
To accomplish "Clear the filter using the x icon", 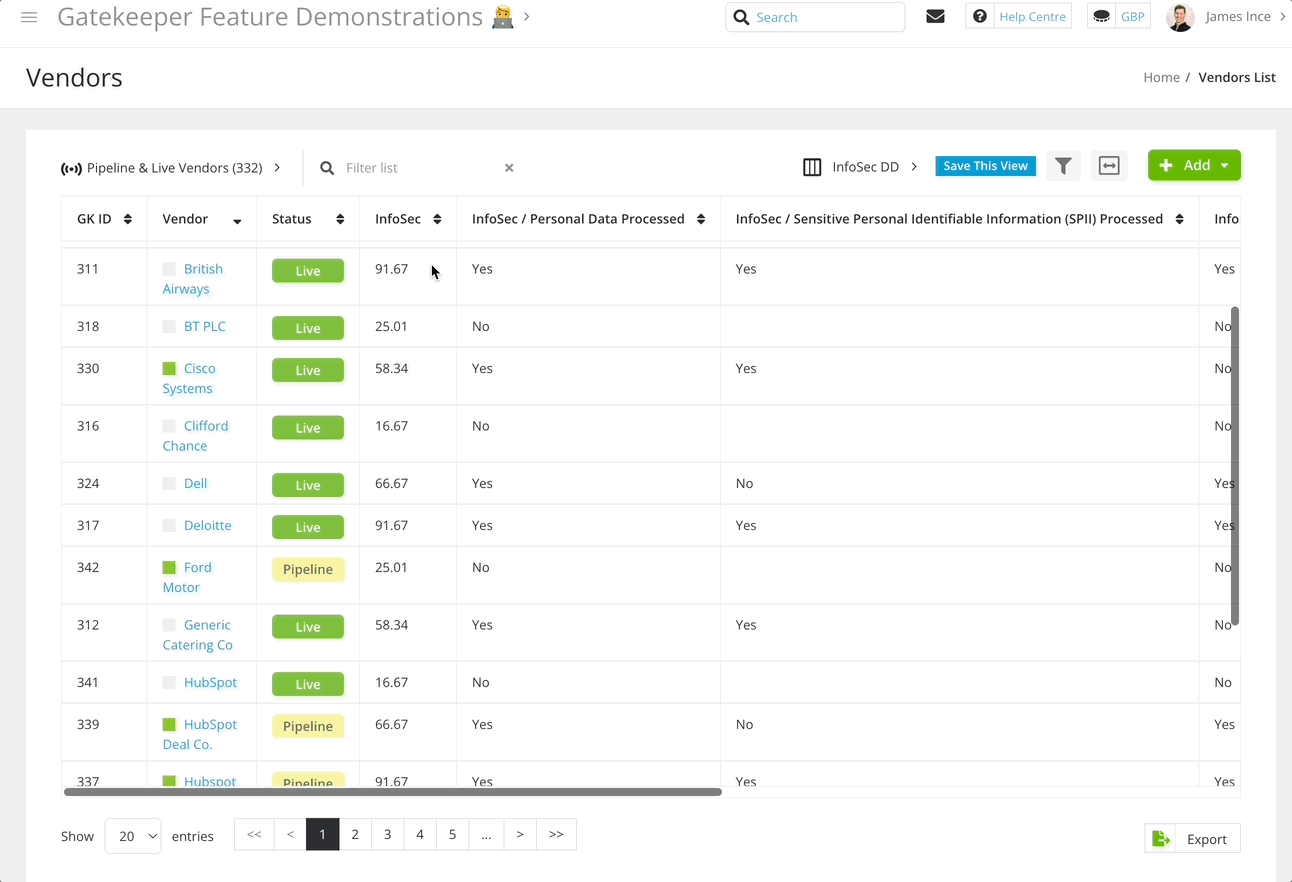I will [509, 168].
